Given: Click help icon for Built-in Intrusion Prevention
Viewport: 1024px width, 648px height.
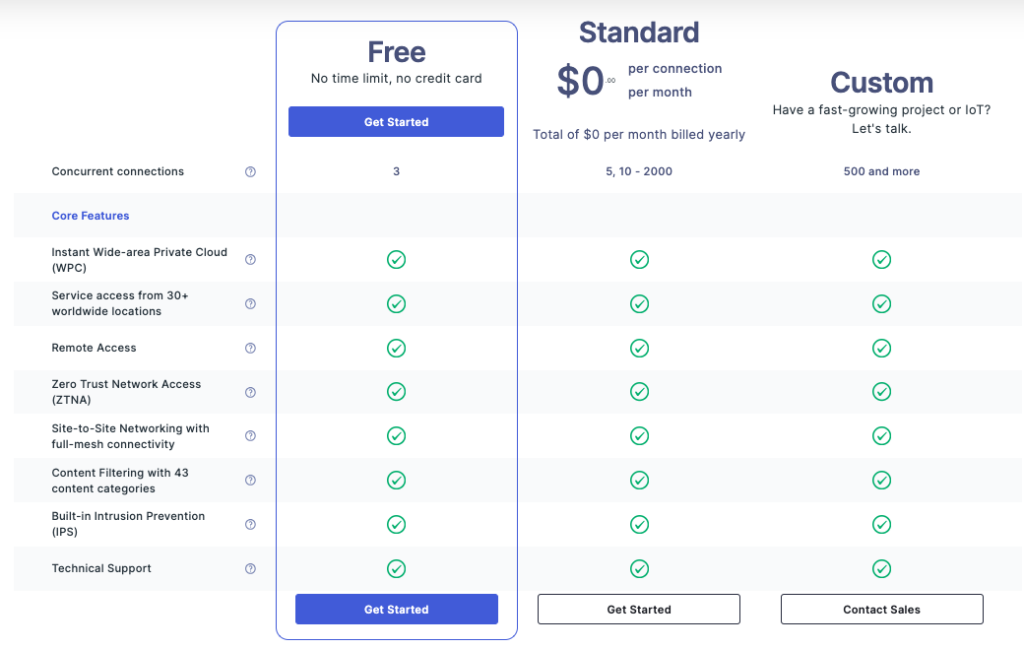Looking at the screenshot, I should [250, 524].
